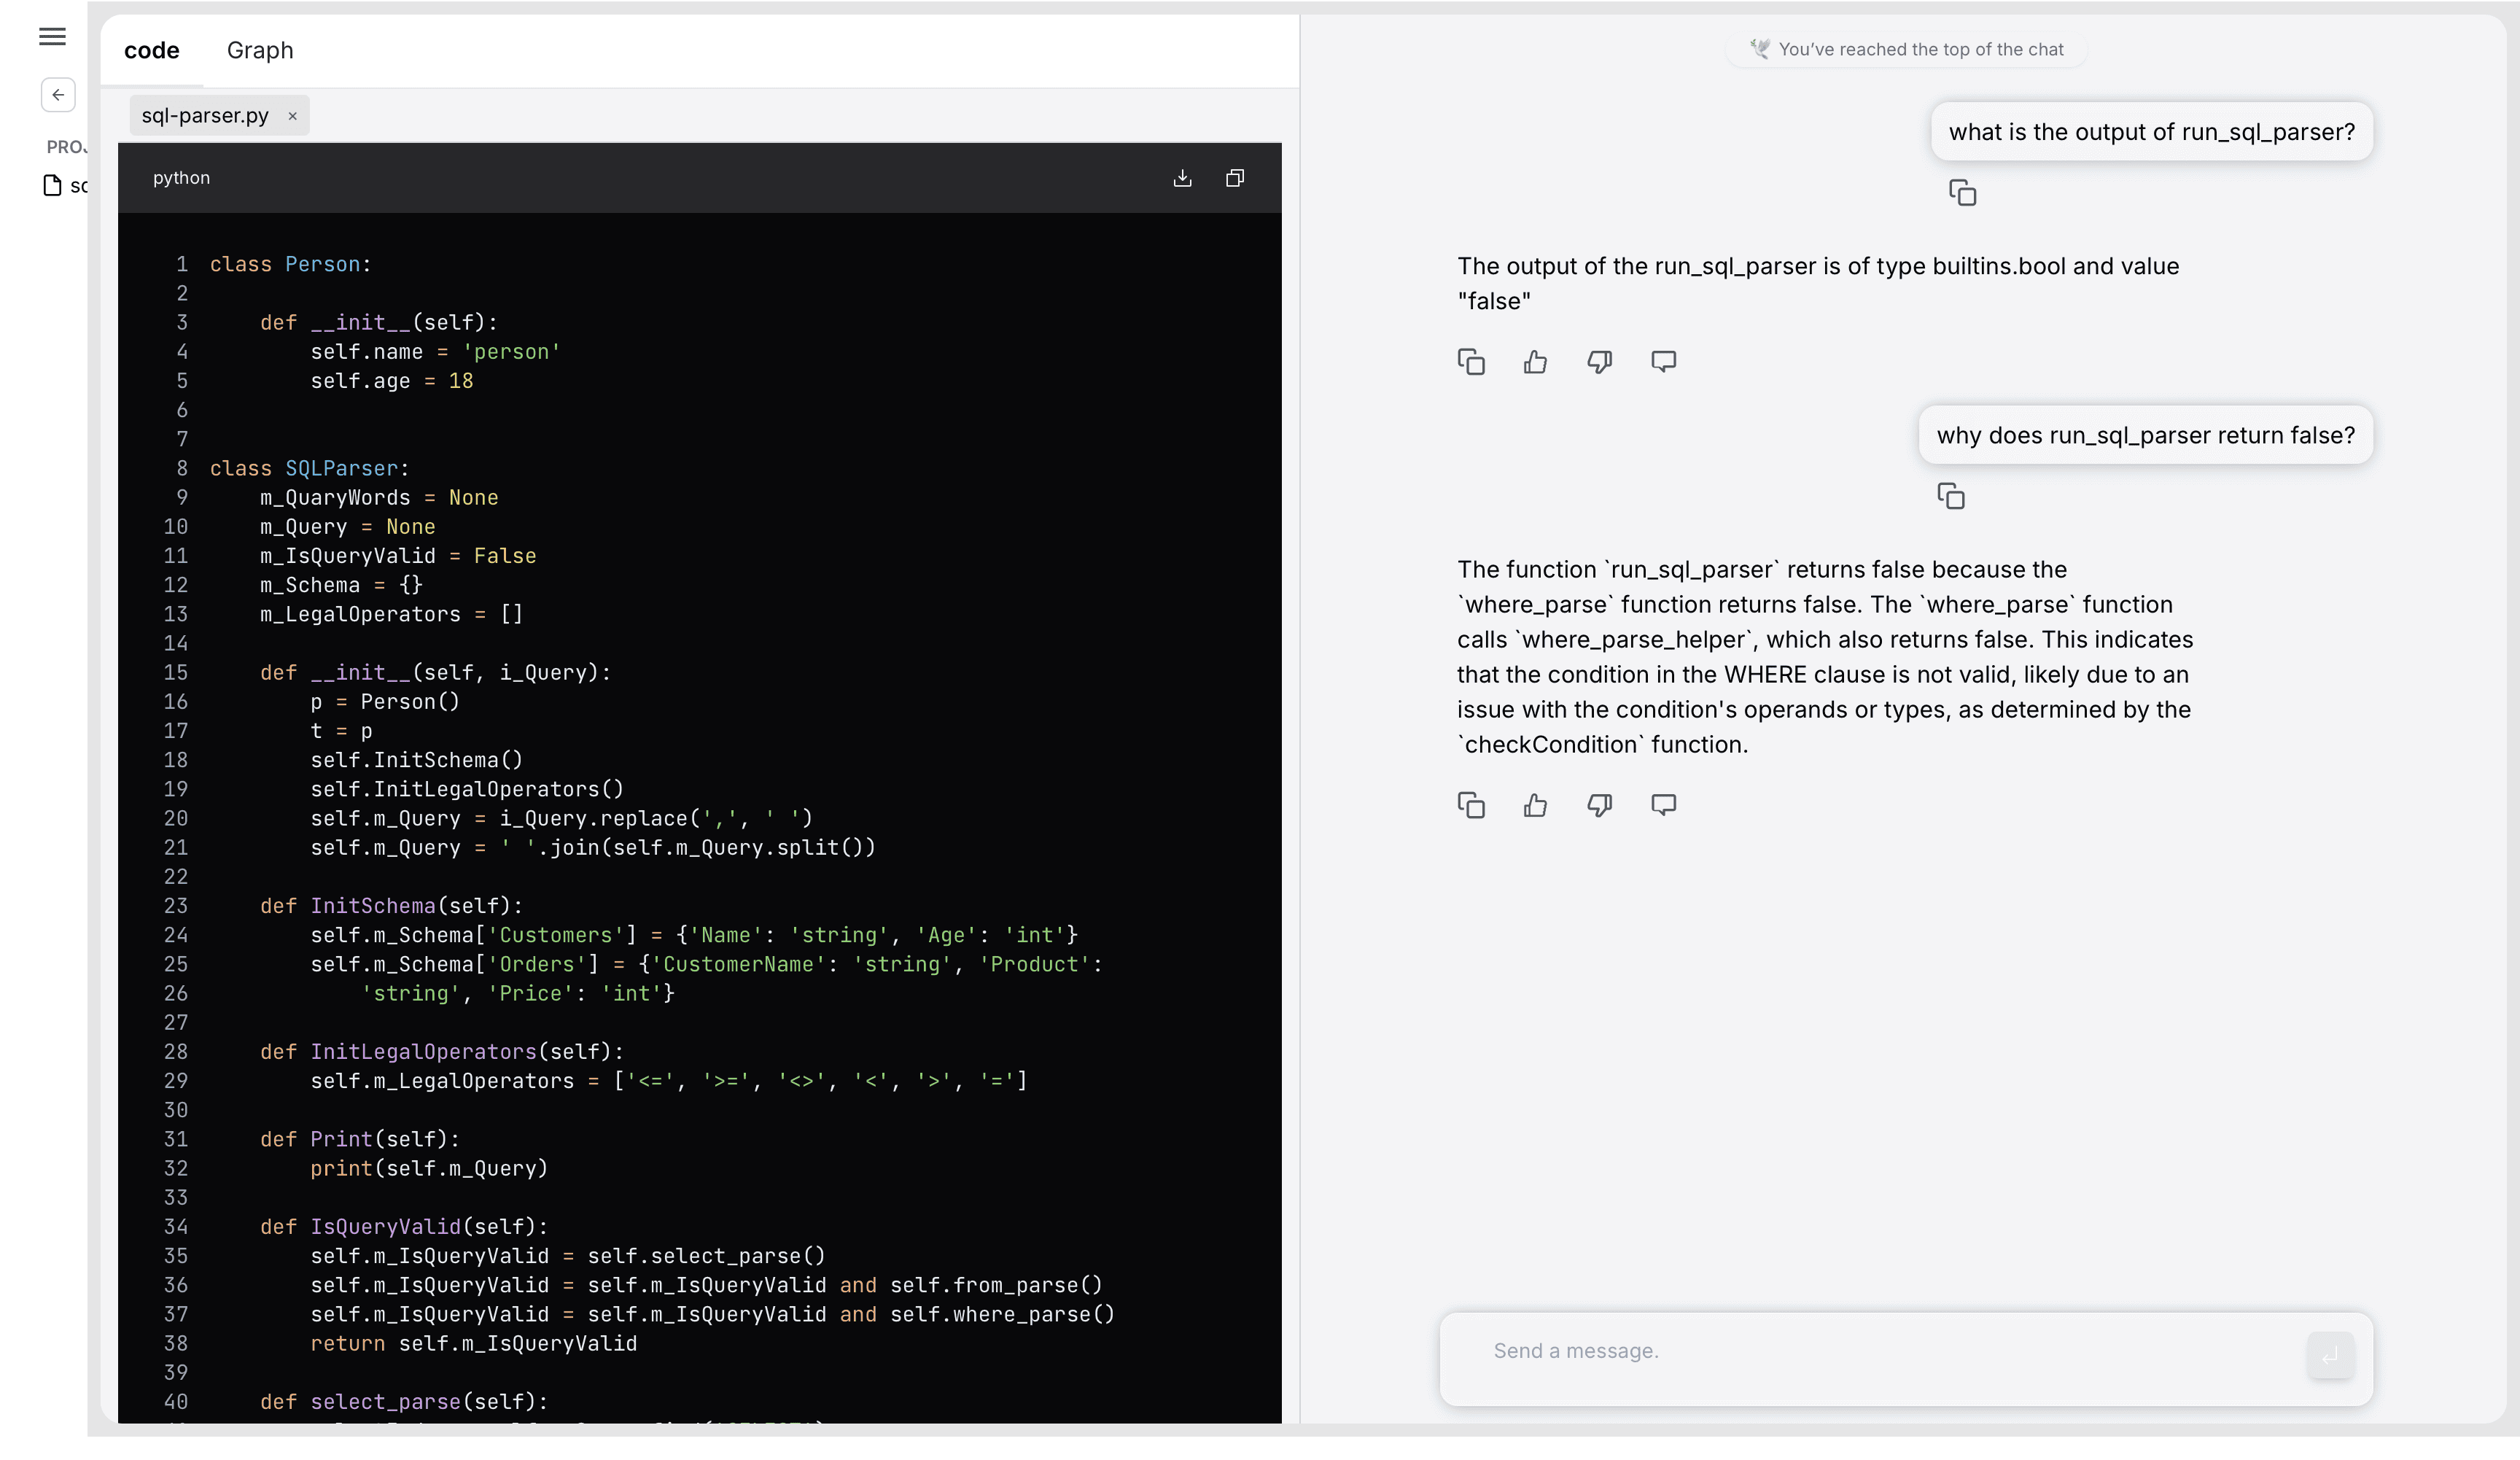
Task: Close the sql-parser.py file tab
Action: tap(292, 116)
